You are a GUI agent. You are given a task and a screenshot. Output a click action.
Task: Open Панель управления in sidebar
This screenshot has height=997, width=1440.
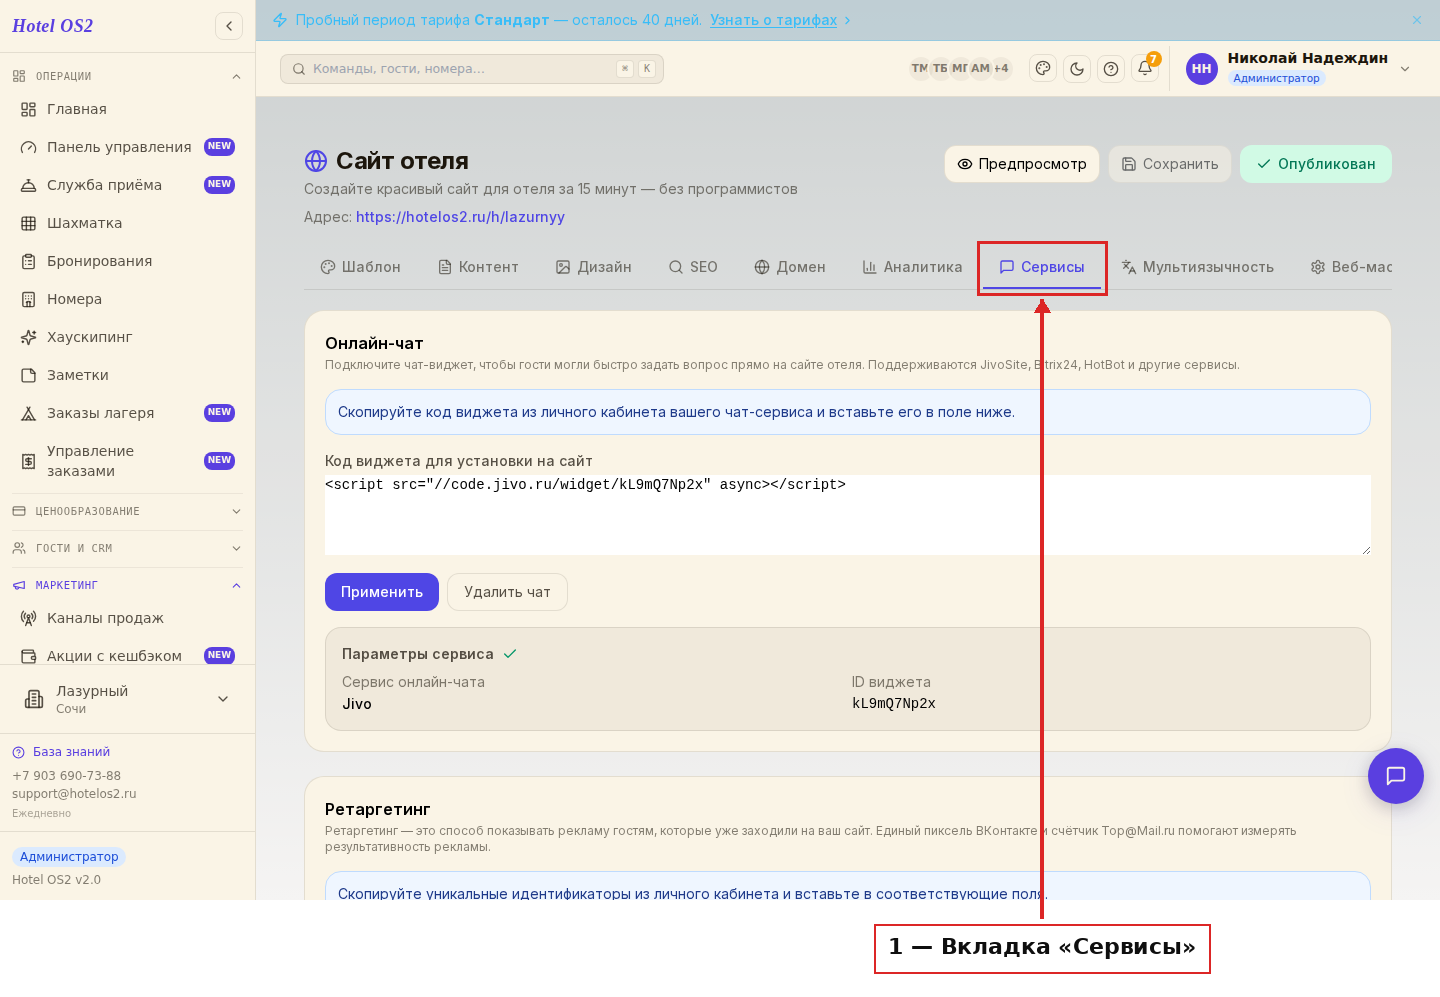pos(127,147)
